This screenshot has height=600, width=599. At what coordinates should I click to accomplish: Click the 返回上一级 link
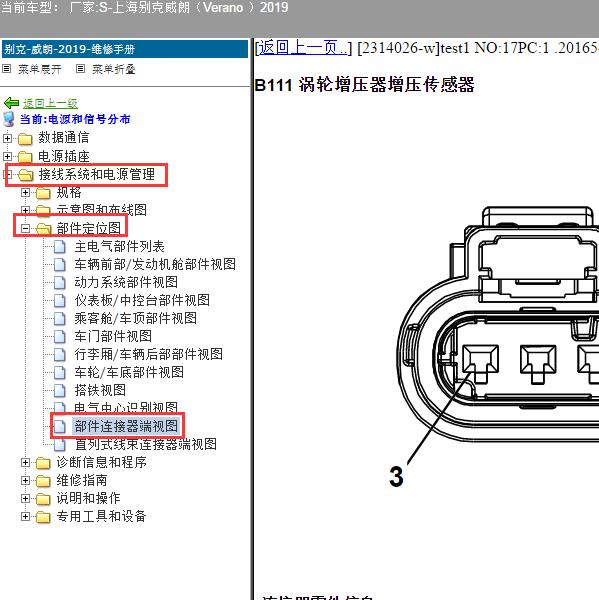coord(51,103)
